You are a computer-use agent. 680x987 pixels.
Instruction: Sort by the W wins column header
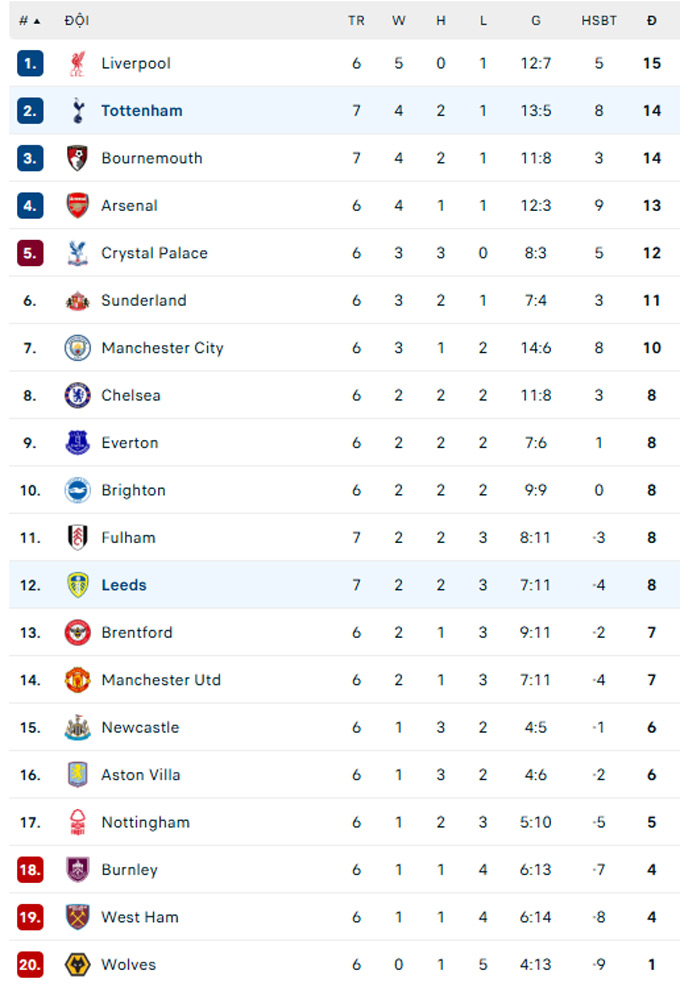tap(399, 20)
